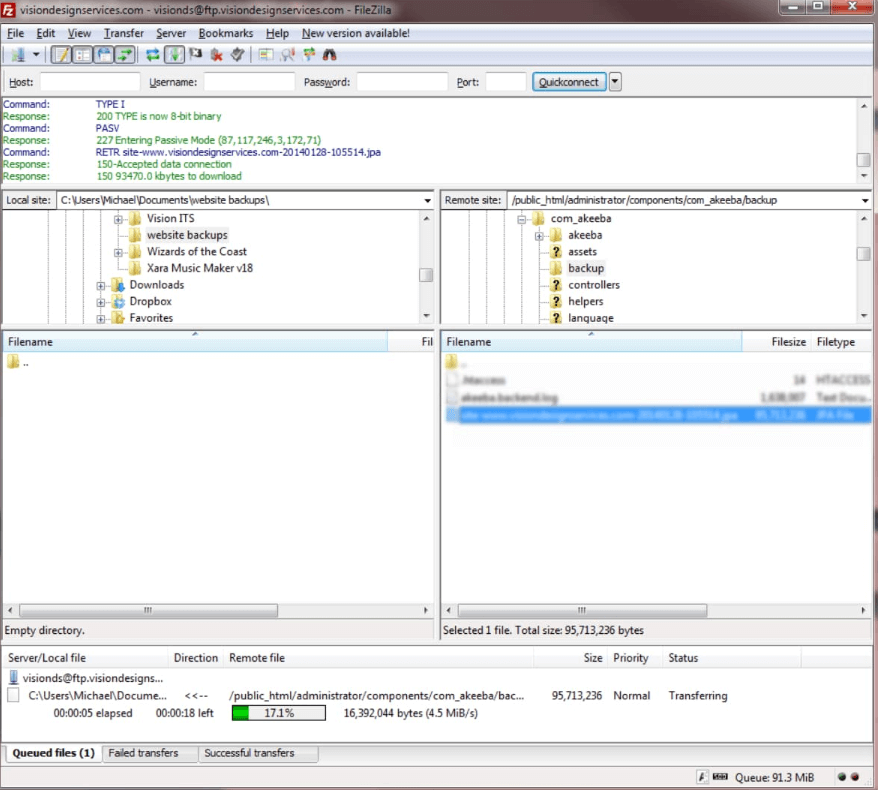Click the local file list horizontal scrollbar
The image size is (878, 790).
pyautogui.click(x=148, y=610)
